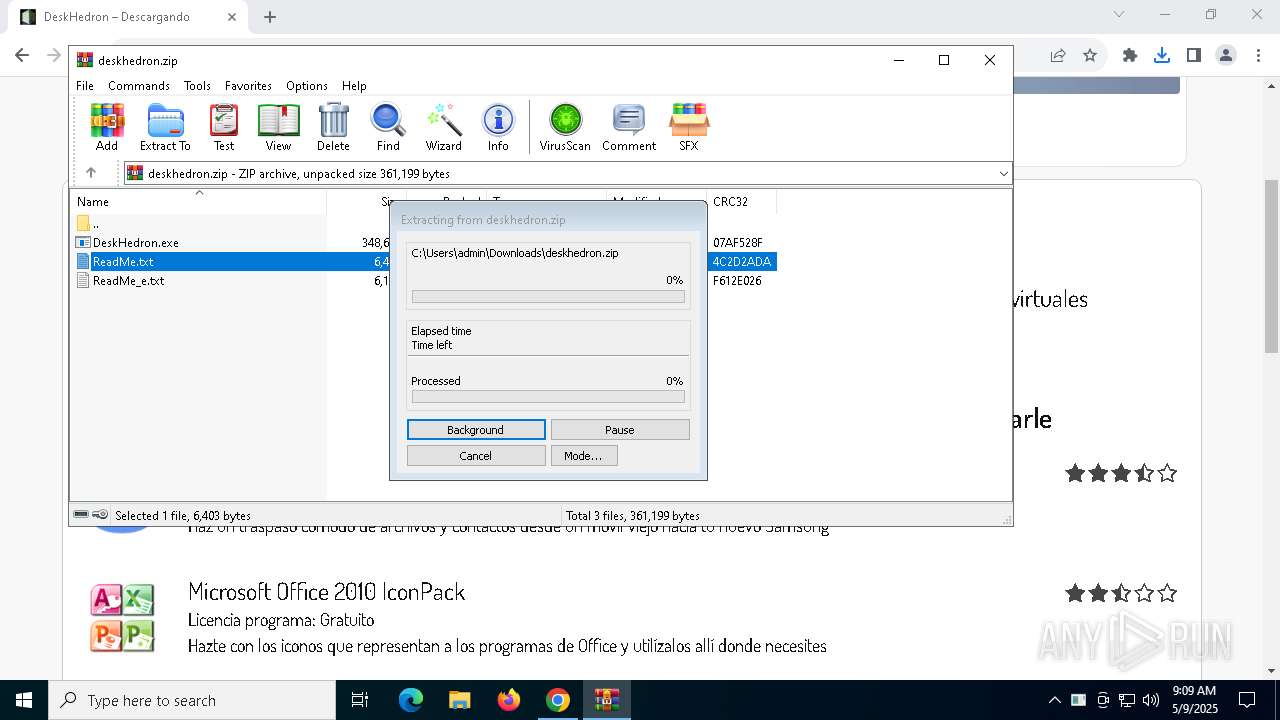Expand the archive path dropdown arrow
The image size is (1280, 720).
coord(1003,174)
